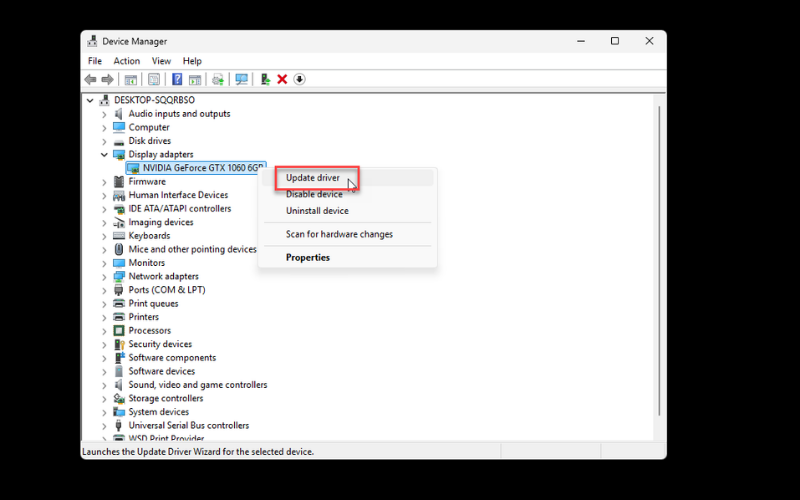Image resolution: width=800 pixels, height=500 pixels.
Task: Click the Back arrow toolbar icon
Action: pos(90,79)
